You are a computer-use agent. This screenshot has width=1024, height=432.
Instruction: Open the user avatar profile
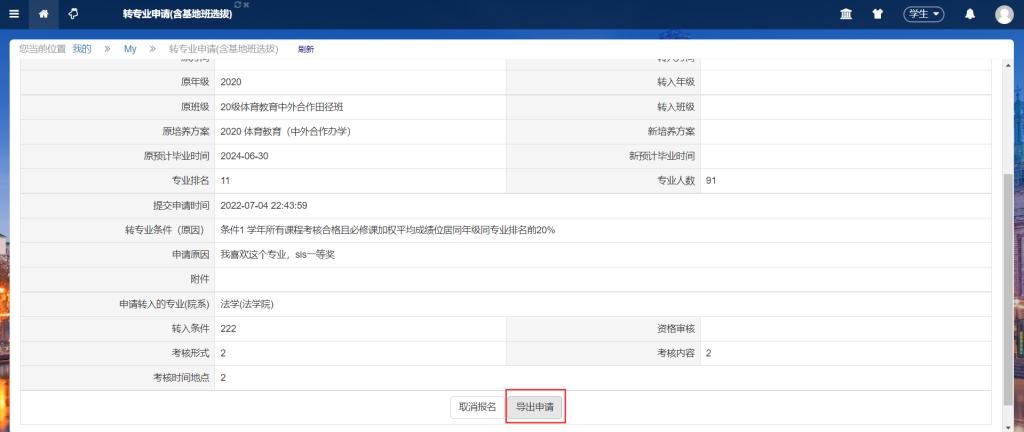click(1004, 14)
